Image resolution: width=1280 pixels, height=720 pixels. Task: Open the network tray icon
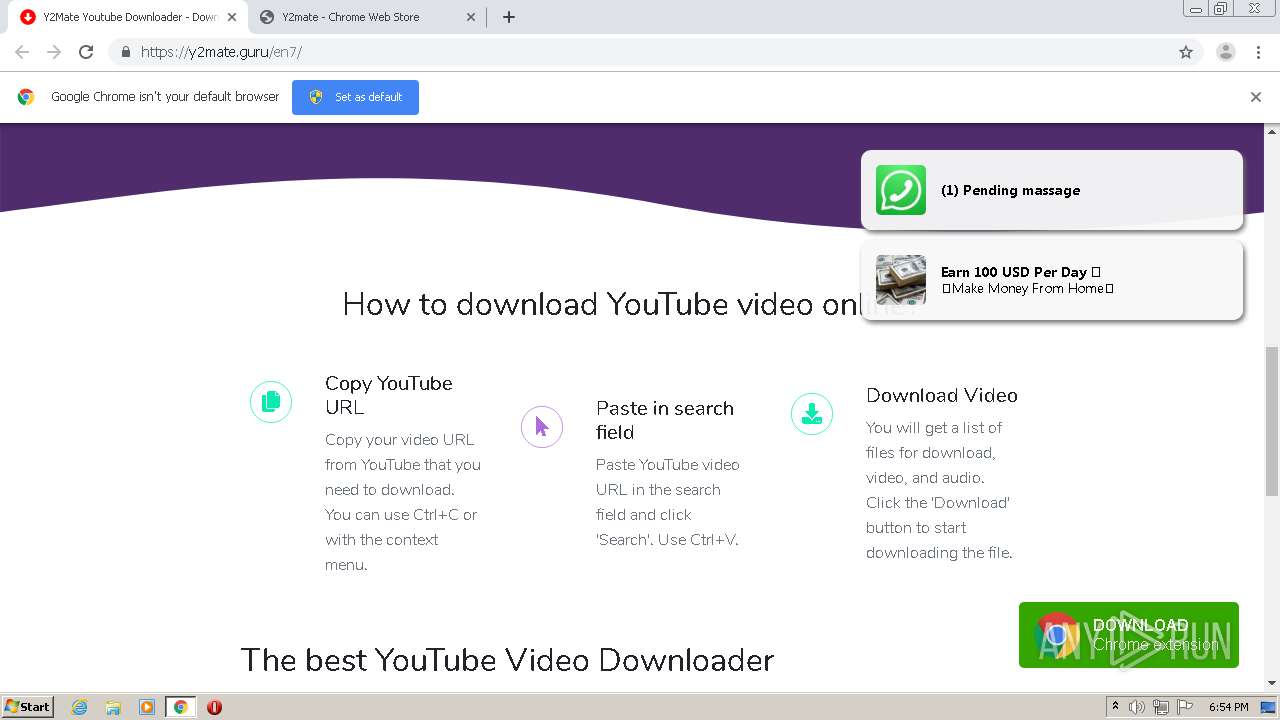pyautogui.click(x=1161, y=707)
